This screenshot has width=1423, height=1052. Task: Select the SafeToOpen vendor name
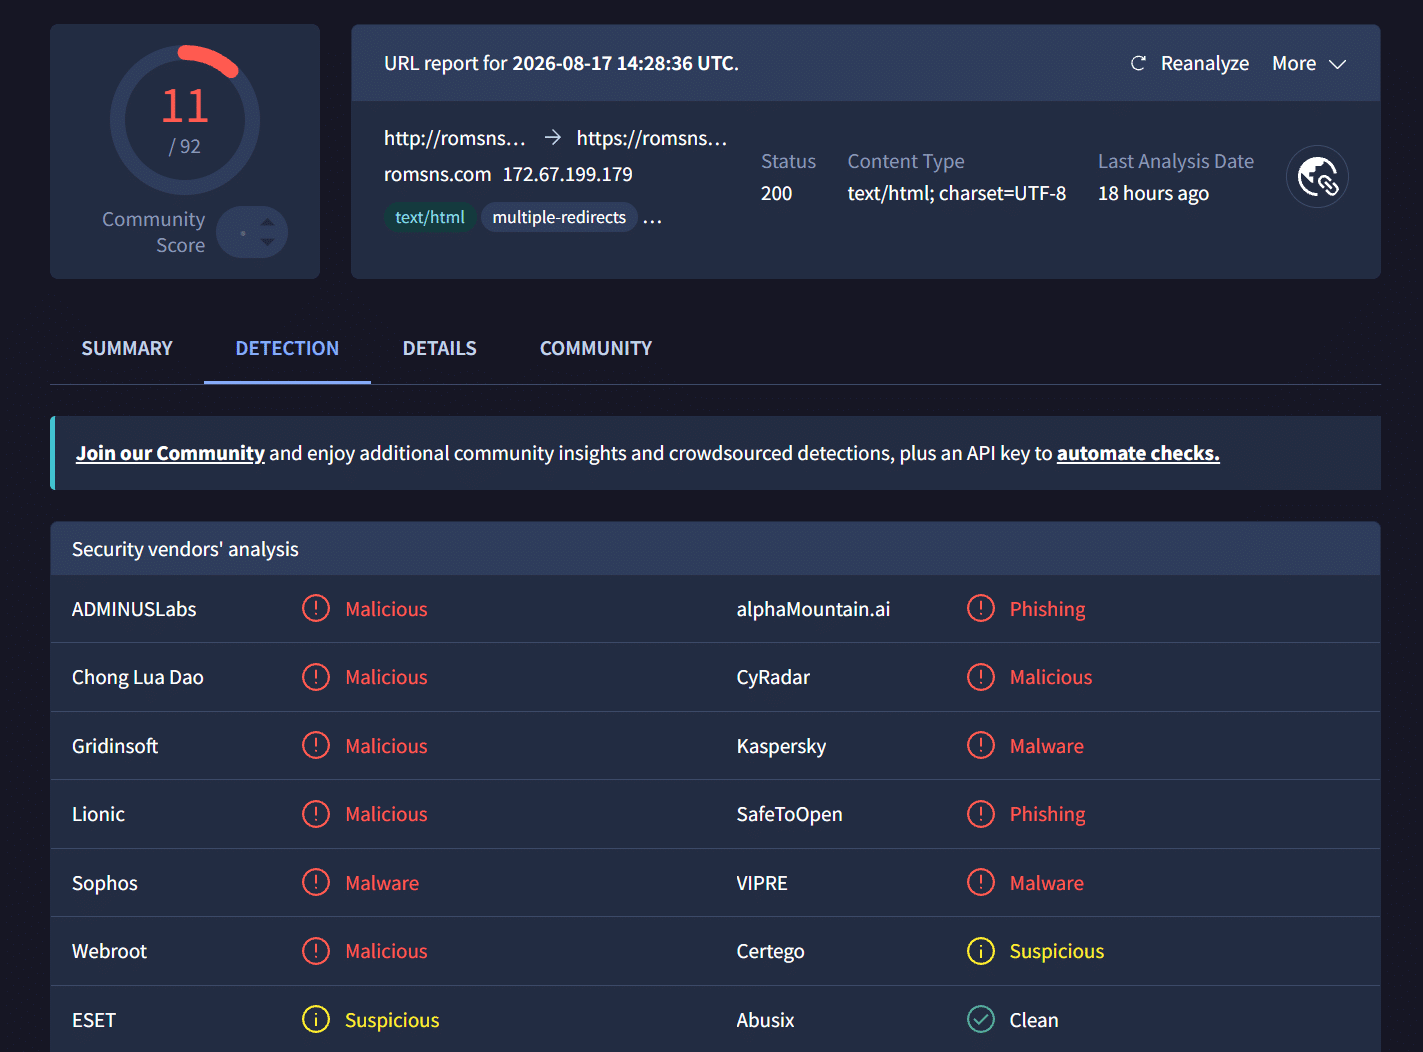tap(789, 814)
